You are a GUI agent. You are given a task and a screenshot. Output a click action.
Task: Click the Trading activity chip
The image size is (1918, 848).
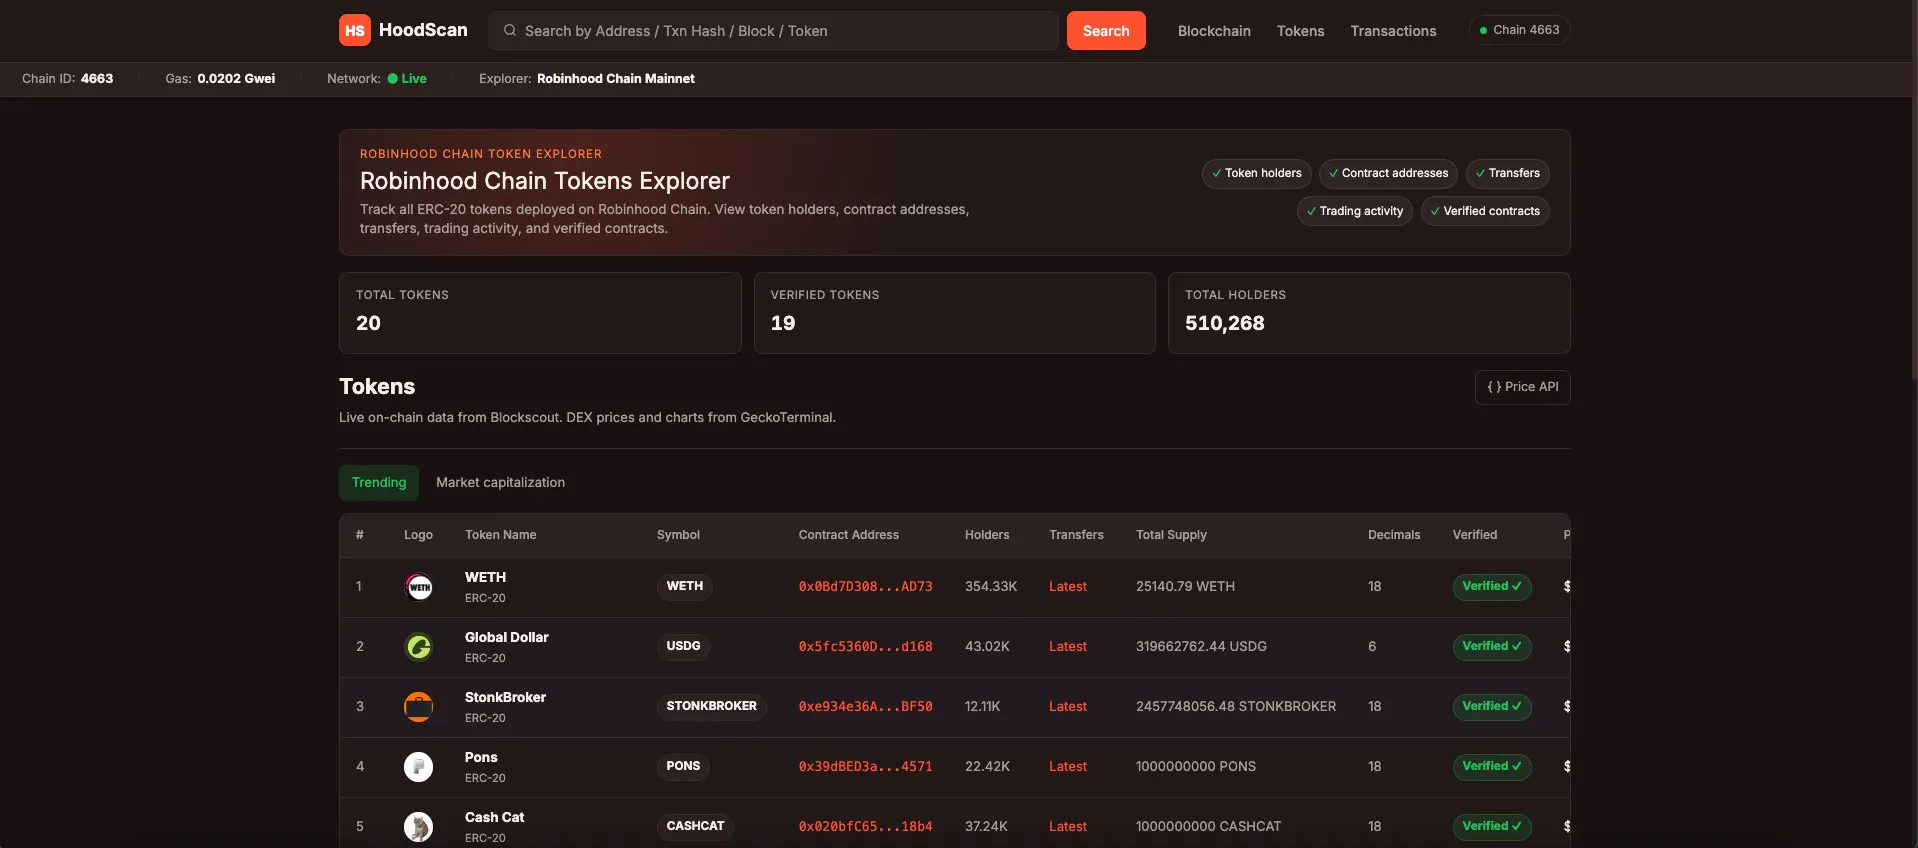coord(1354,212)
